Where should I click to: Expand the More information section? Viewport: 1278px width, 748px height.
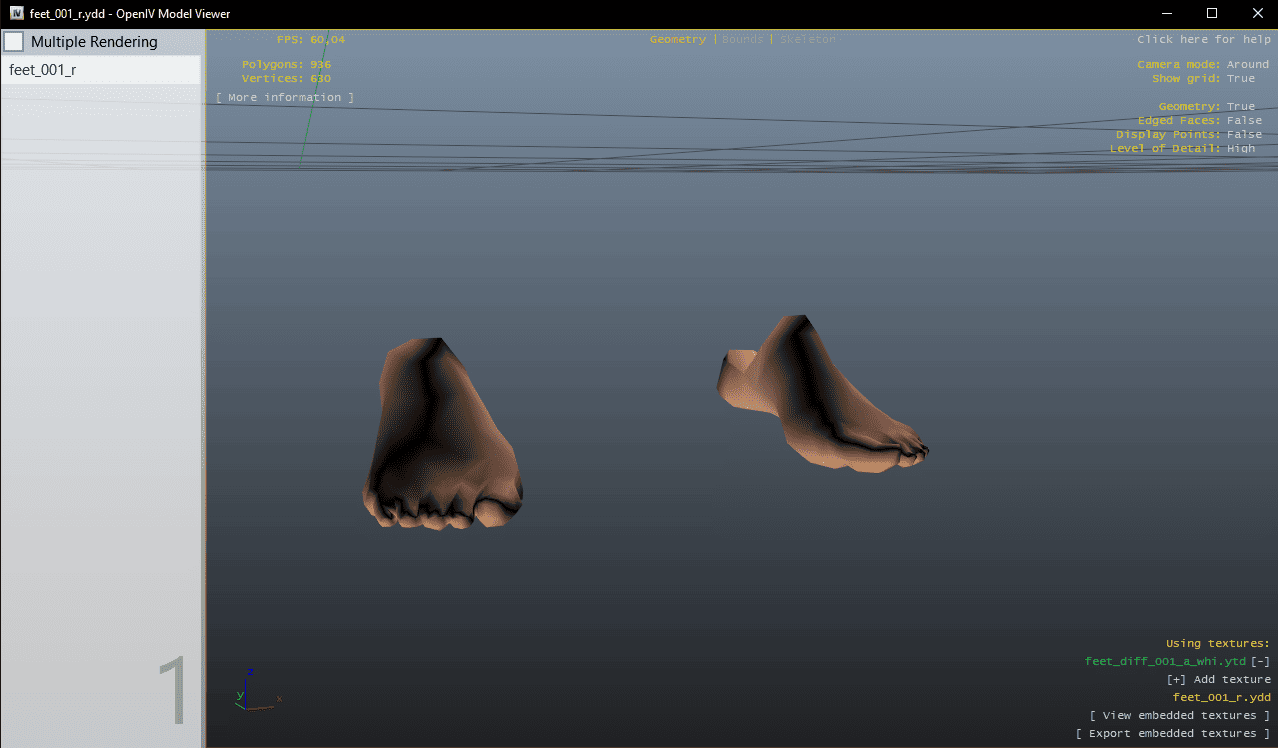(x=285, y=98)
